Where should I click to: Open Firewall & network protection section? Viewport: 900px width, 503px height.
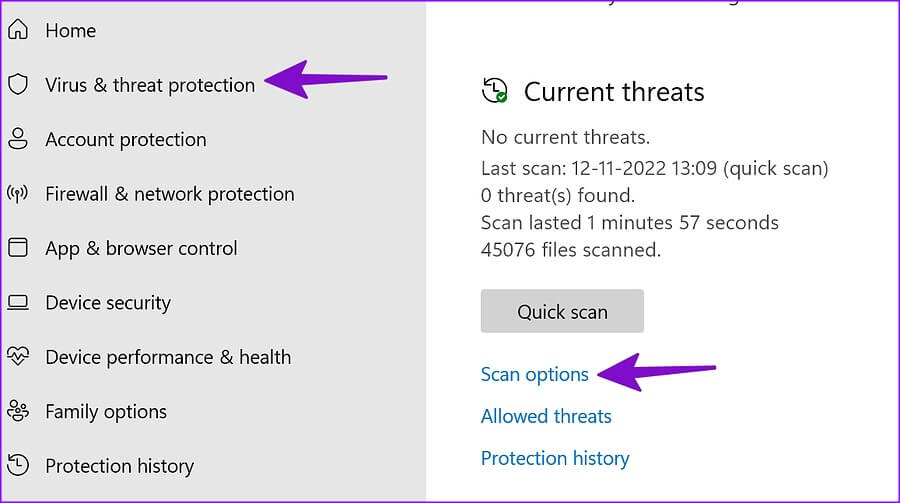pyautogui.click(x=170, y=194)
